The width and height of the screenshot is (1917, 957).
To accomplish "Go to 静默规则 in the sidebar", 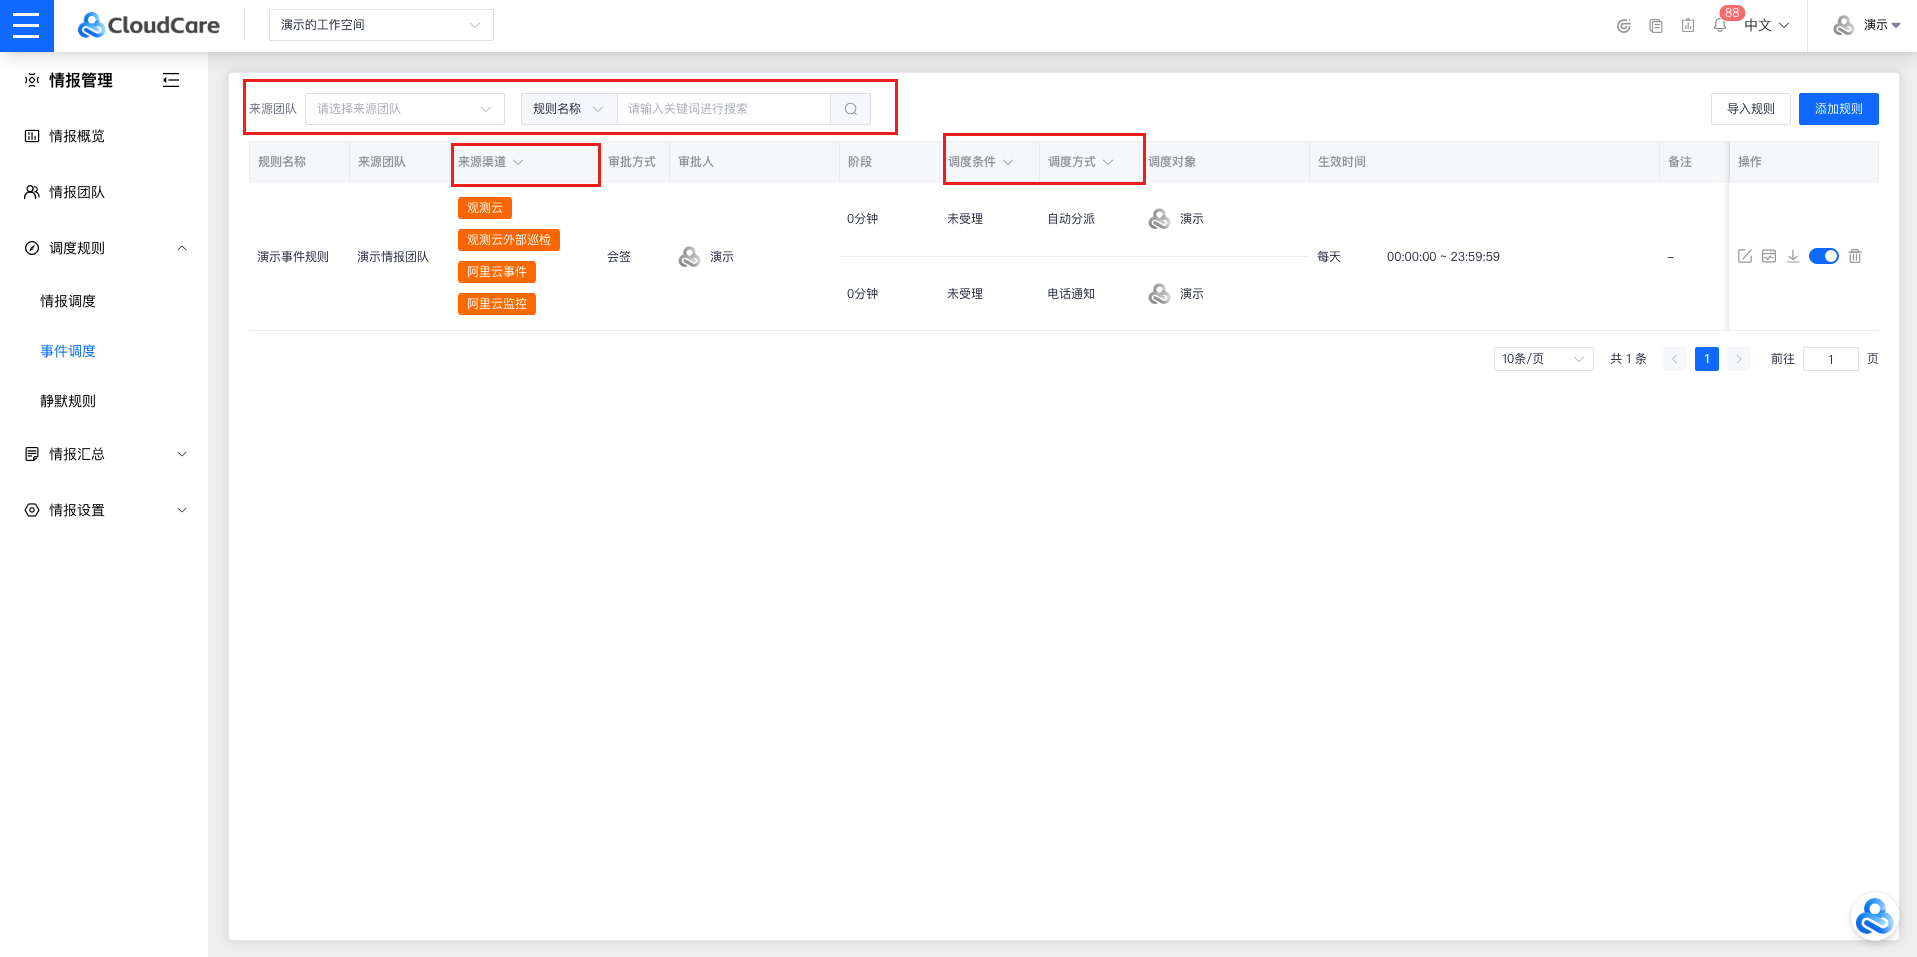I will (68, 401).
